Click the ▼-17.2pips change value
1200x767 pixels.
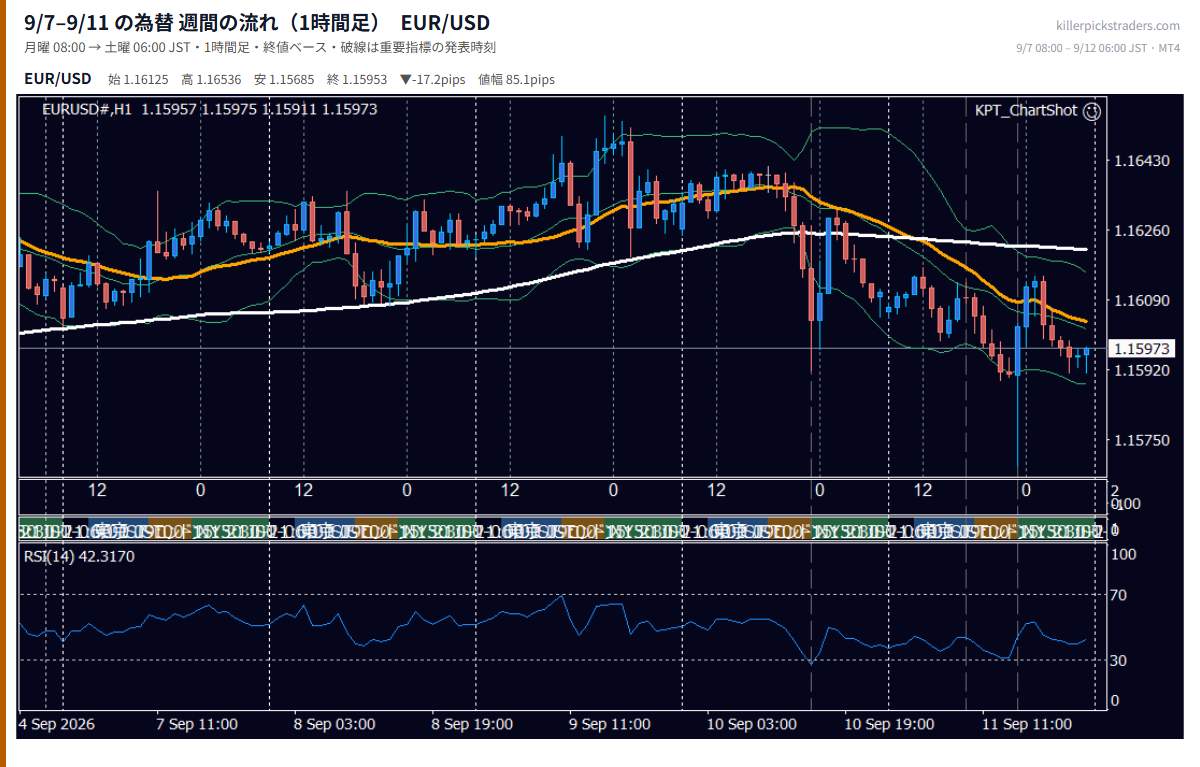coord(433,79)
